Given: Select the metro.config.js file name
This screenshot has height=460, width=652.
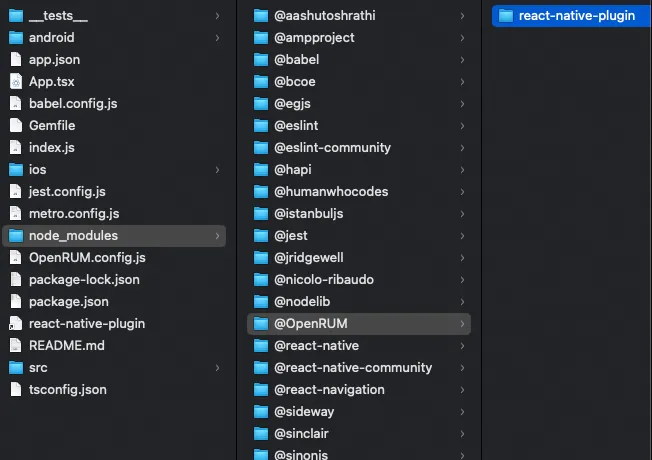Looking at the screenshot, I should (x=74, y=214).
